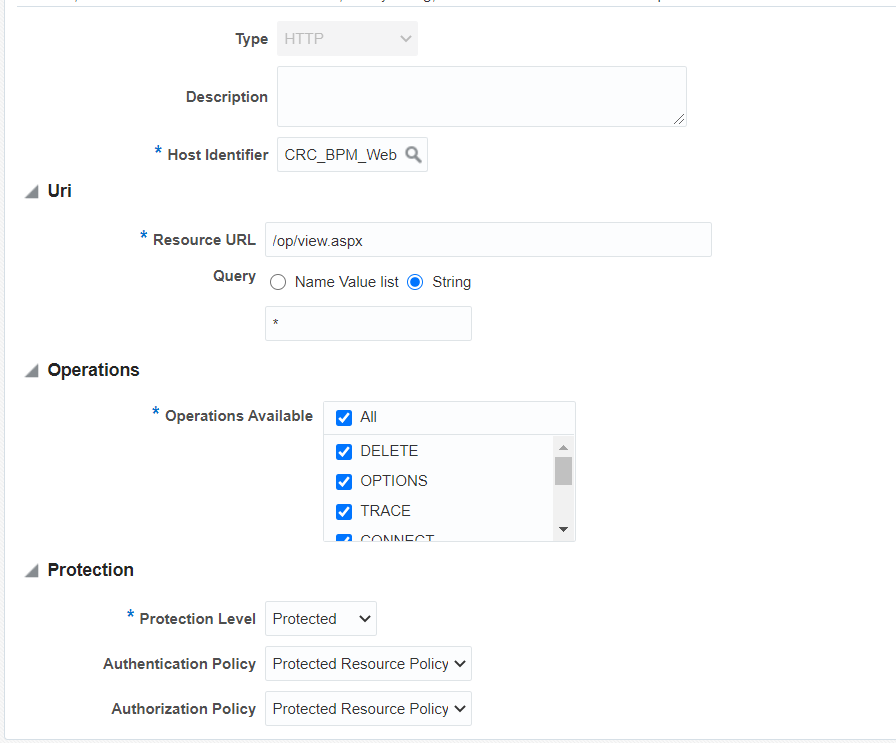Click the Operations Available label text
The height and width of the screenshot is (743, 896).
point(239,416)
